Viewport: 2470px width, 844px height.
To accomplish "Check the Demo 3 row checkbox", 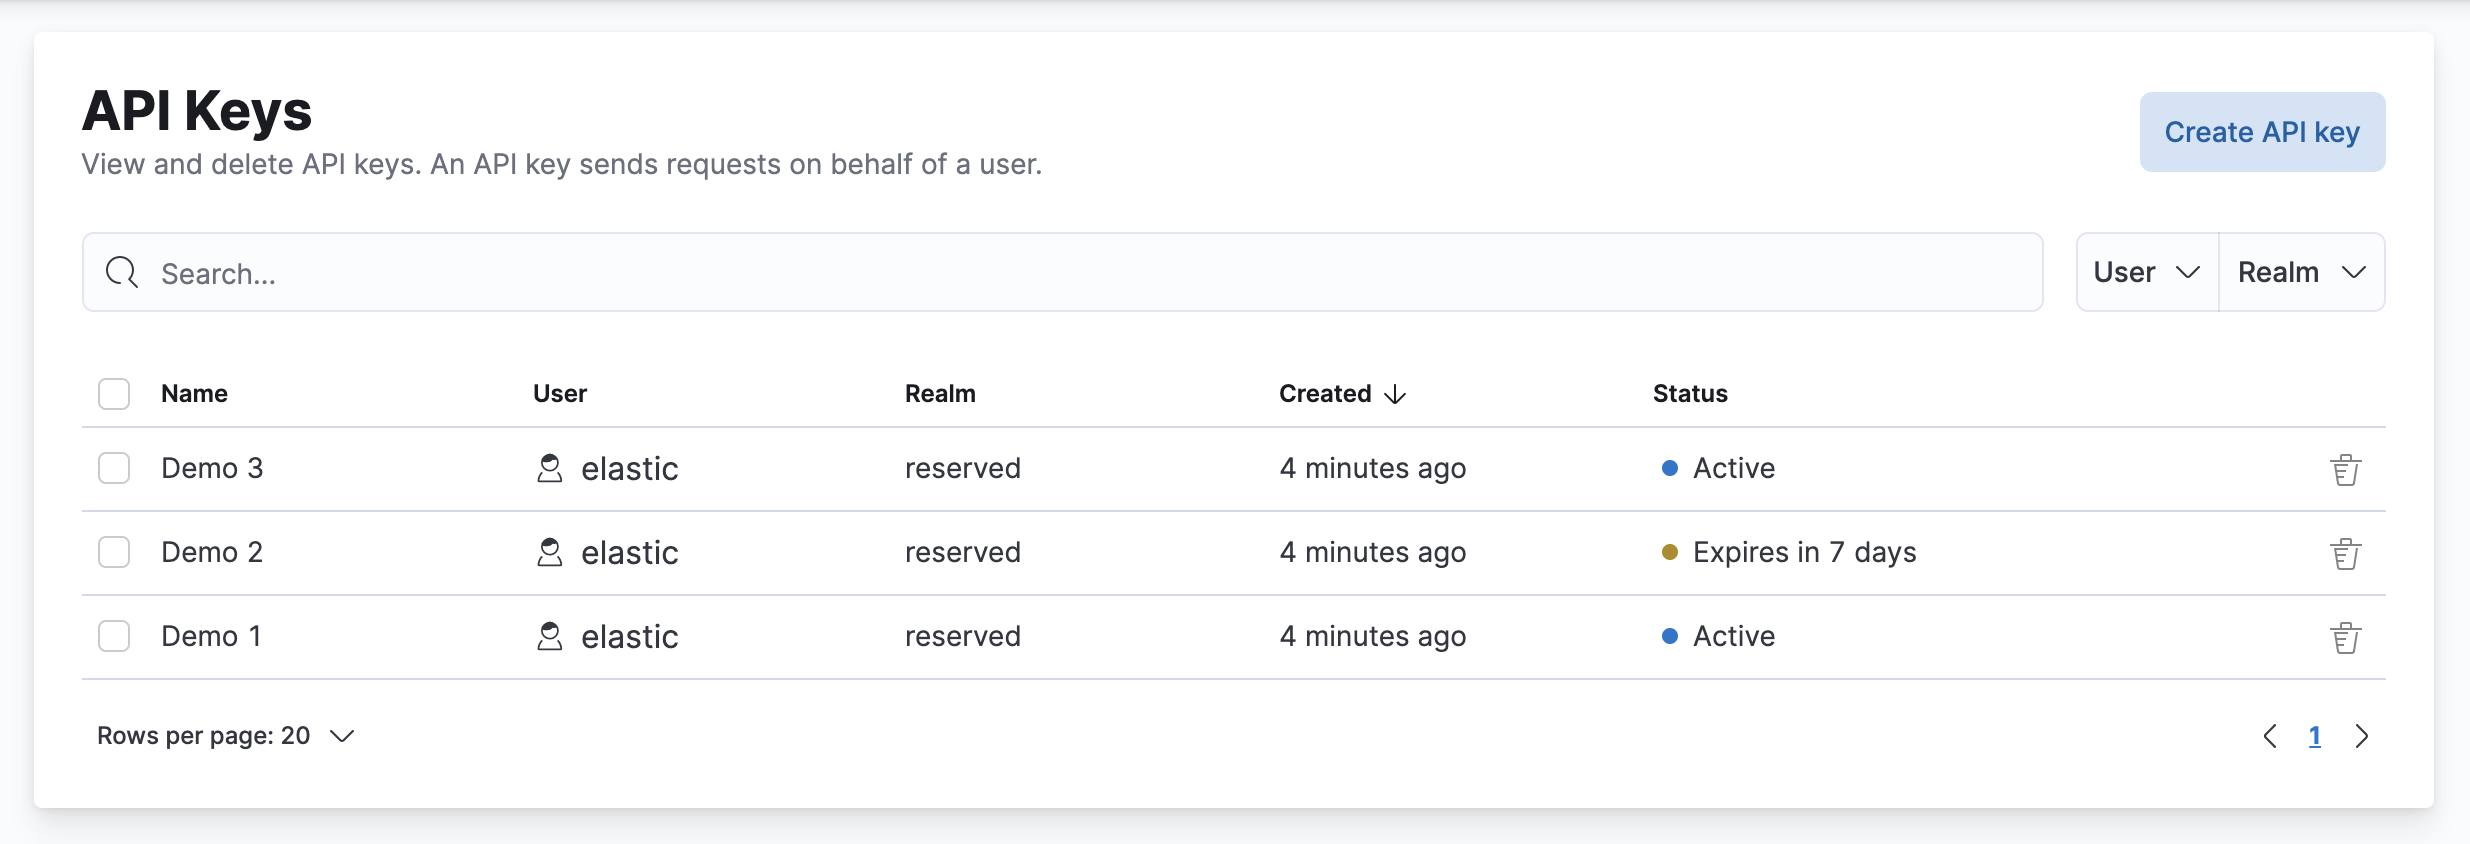I will [x=114, y=468].
